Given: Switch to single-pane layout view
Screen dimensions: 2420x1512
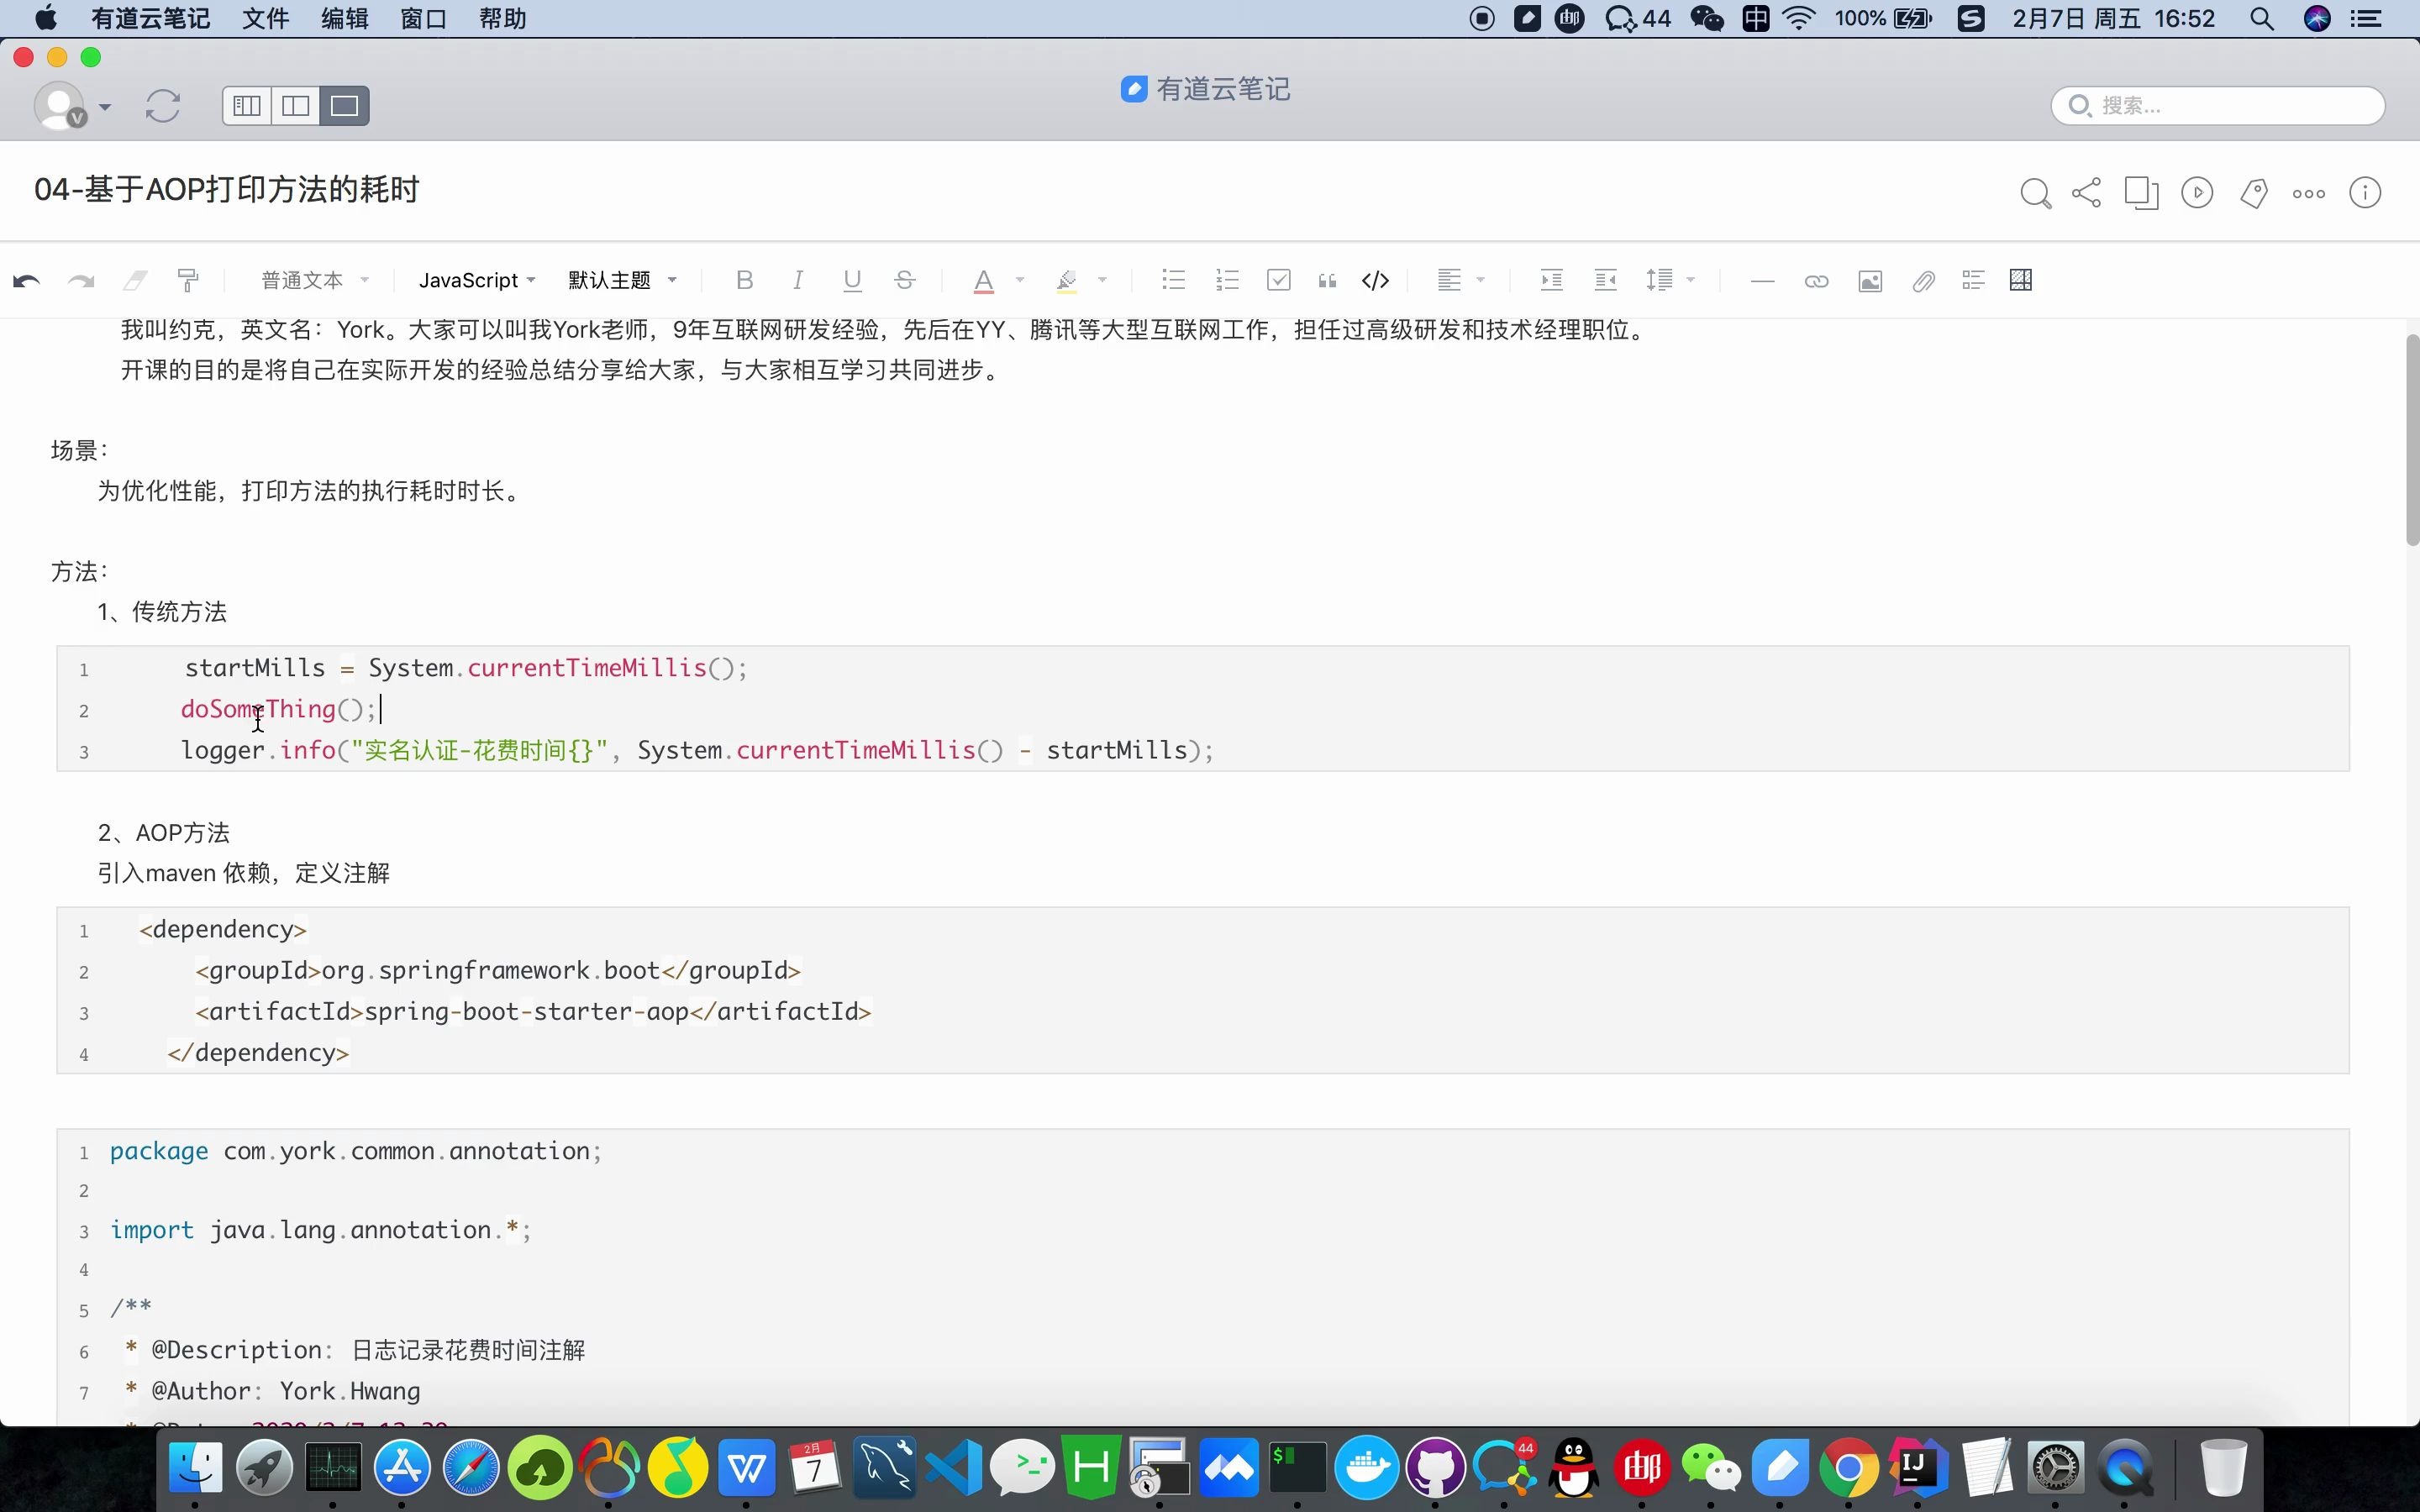Looking at the screenshot, I should pyautogui.click(x=345, y=106).
